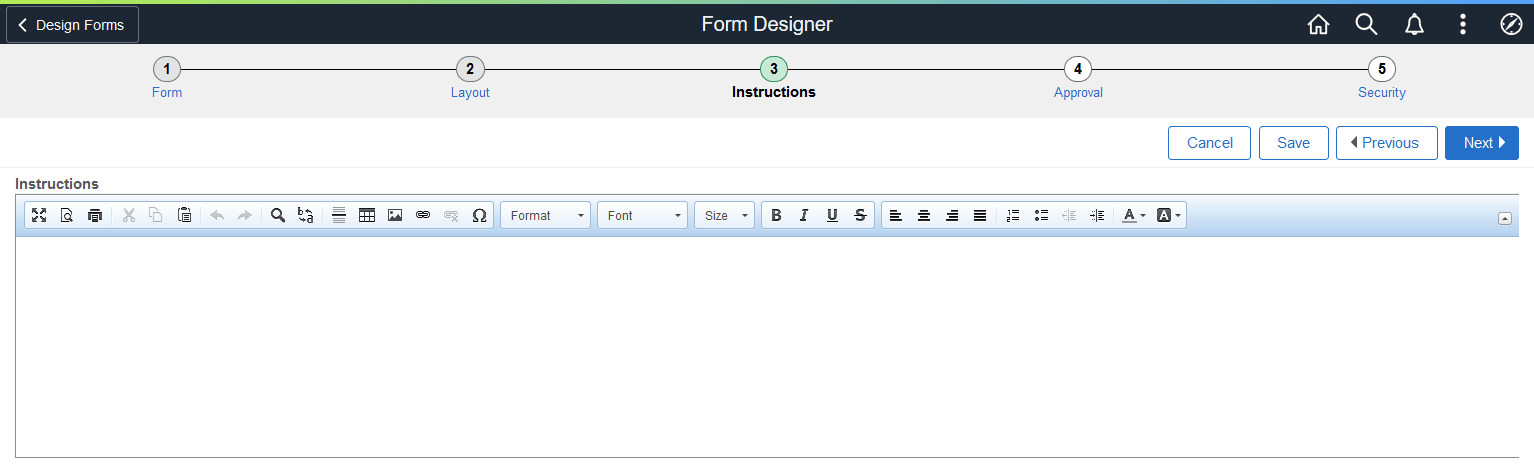Viewport: 1534px width, 474px height.
Task: Open the Font dropdown
Action: (643, 215)
